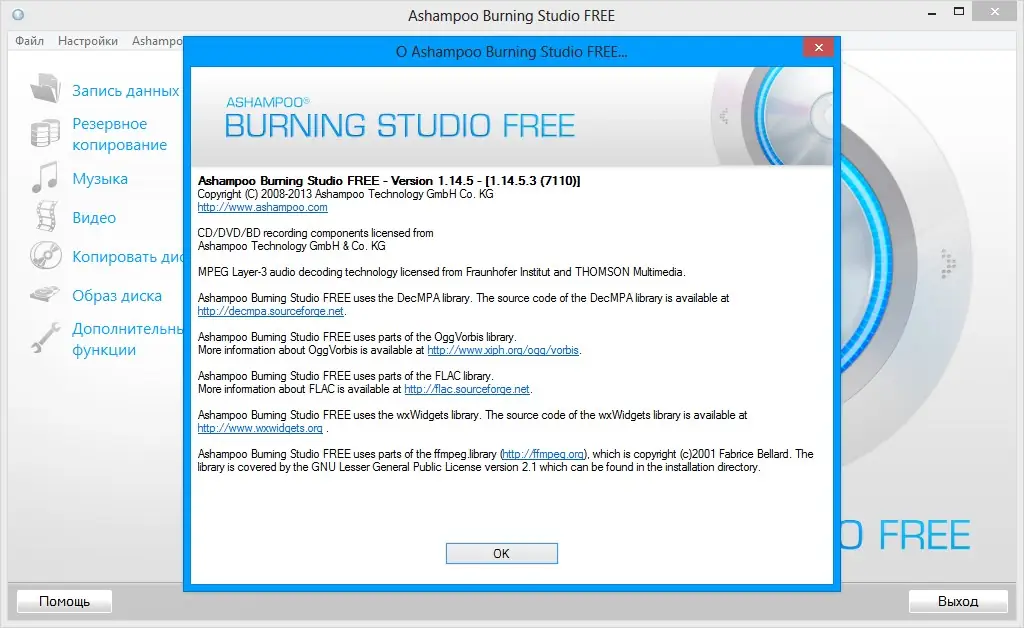Click the folder icon beside Запись данных
Screen dimensions: 1024x628
coord(45,89)
